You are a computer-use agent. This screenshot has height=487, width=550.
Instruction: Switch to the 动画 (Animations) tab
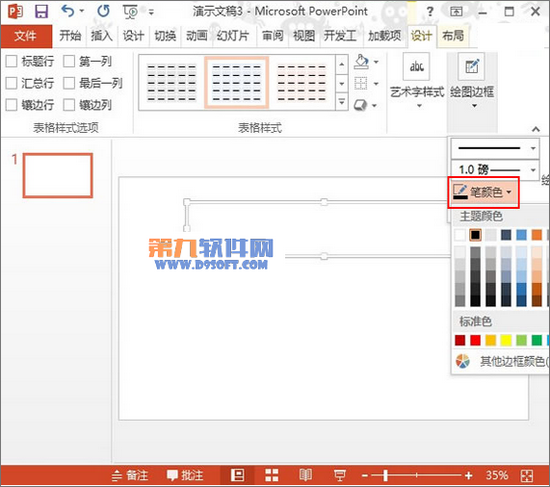196,36
